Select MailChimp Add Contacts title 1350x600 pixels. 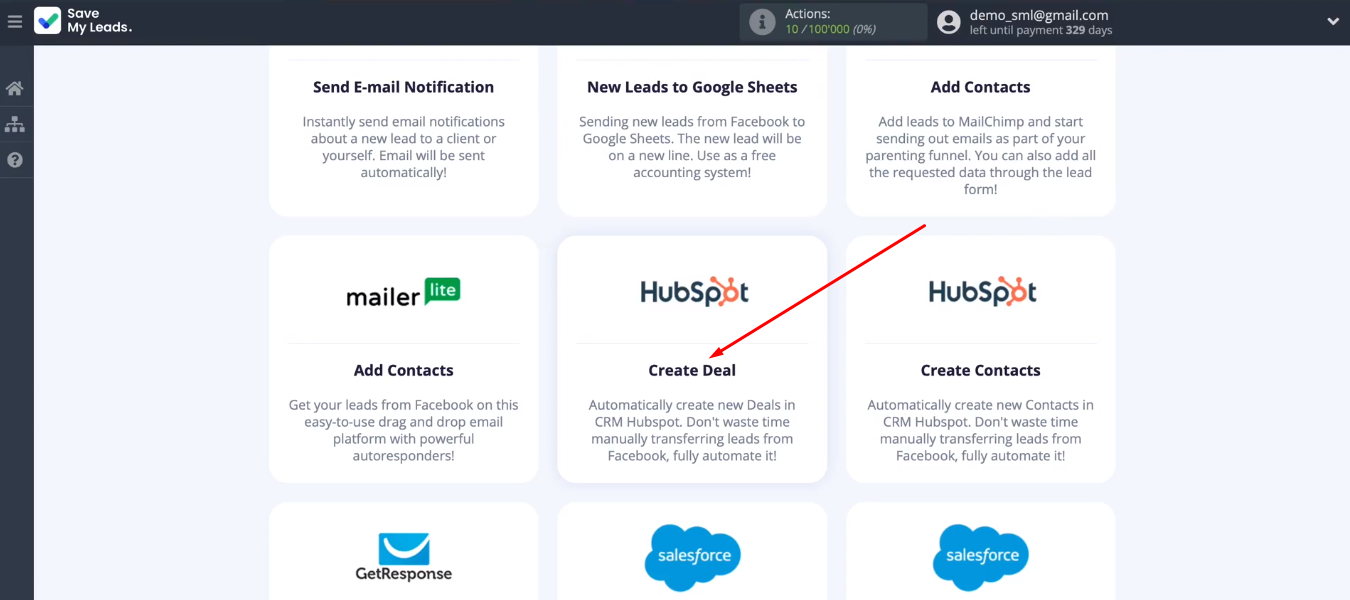[x=981, y=87]
